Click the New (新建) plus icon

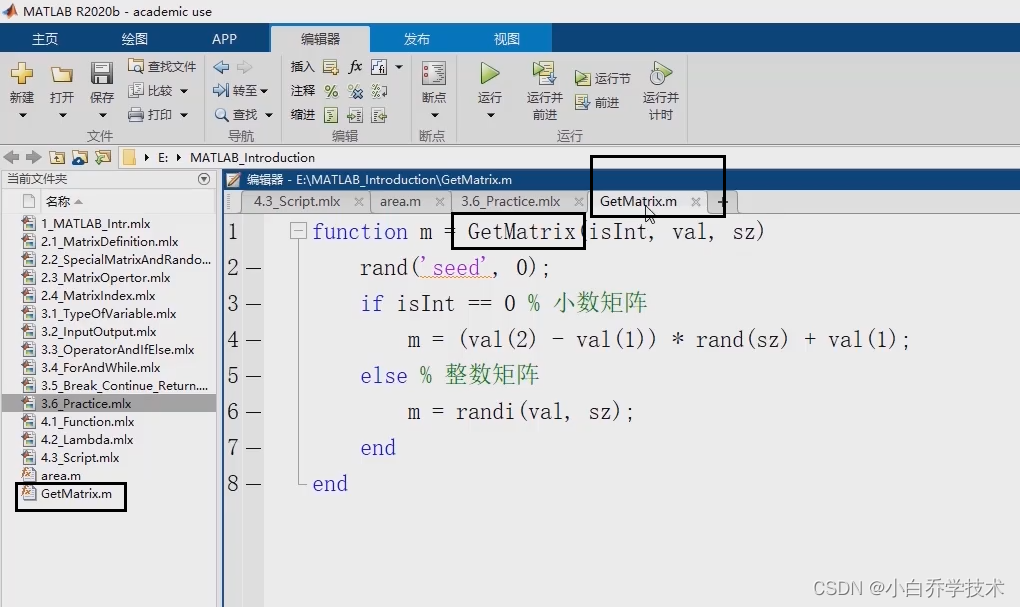tap(22, 75)
